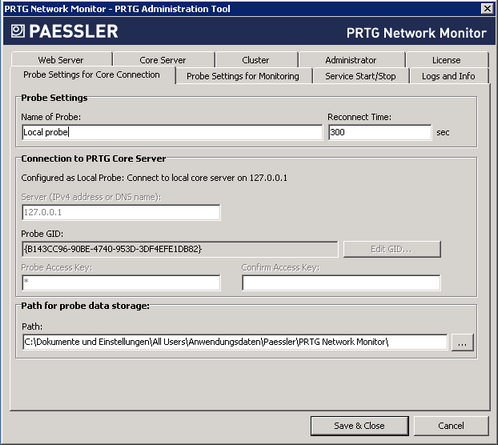The height and width of the screenshot is (445, 498).
Task: Open the Service Start/Stop tab
Action: tap(361, 76)
